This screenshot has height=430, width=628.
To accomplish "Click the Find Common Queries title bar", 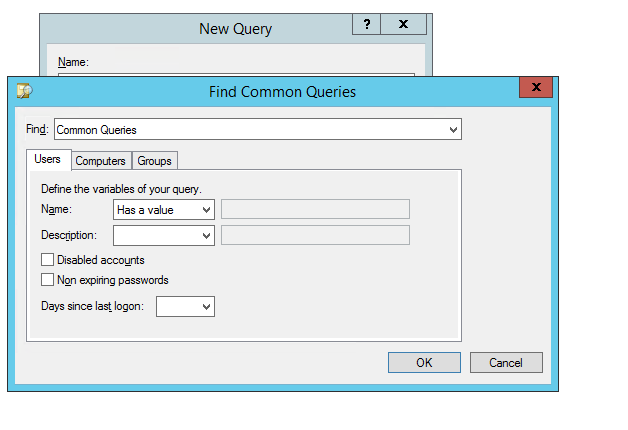I will point(282,92).
